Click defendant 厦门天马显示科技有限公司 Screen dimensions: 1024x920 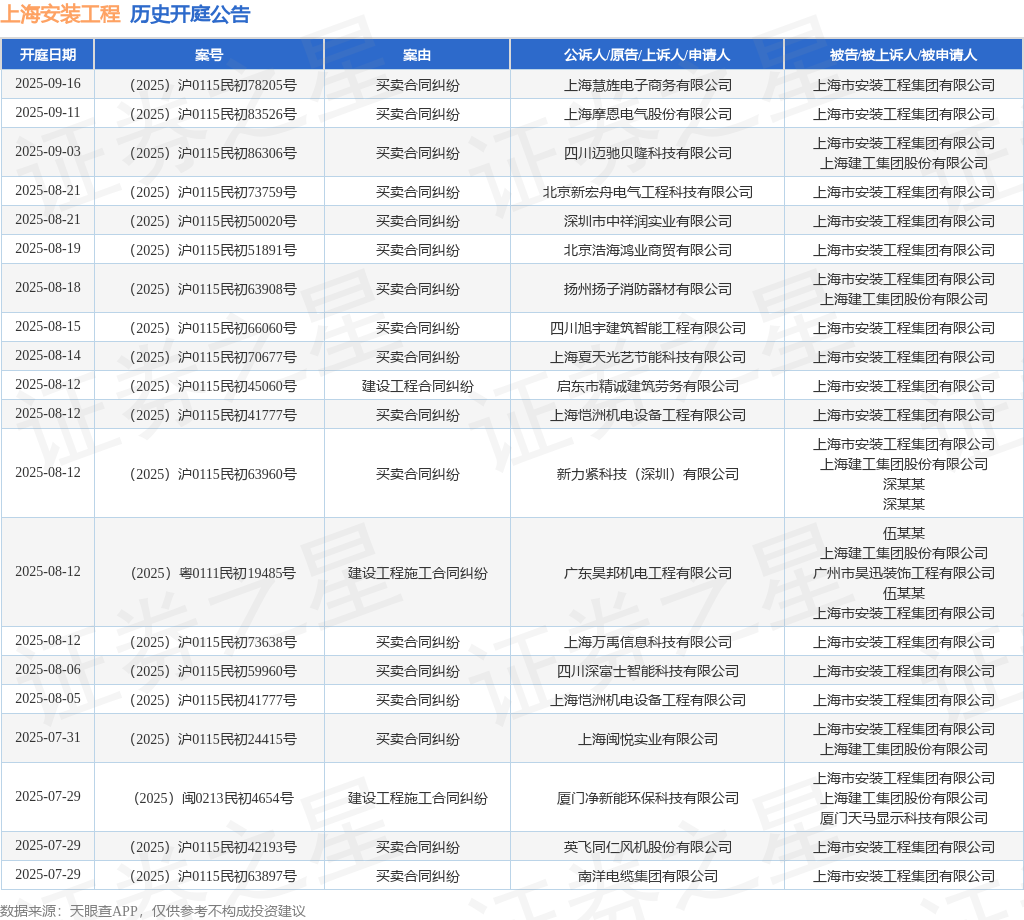pyautogui.click(x=903, y=818)
